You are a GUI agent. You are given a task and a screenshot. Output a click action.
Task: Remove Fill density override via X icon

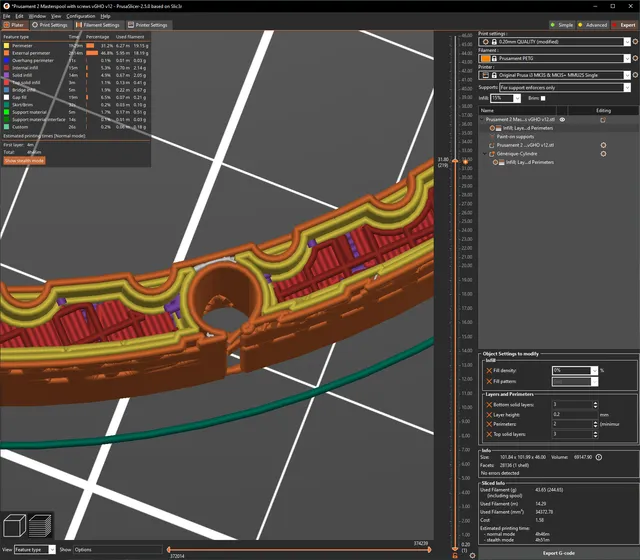point(489,371)
